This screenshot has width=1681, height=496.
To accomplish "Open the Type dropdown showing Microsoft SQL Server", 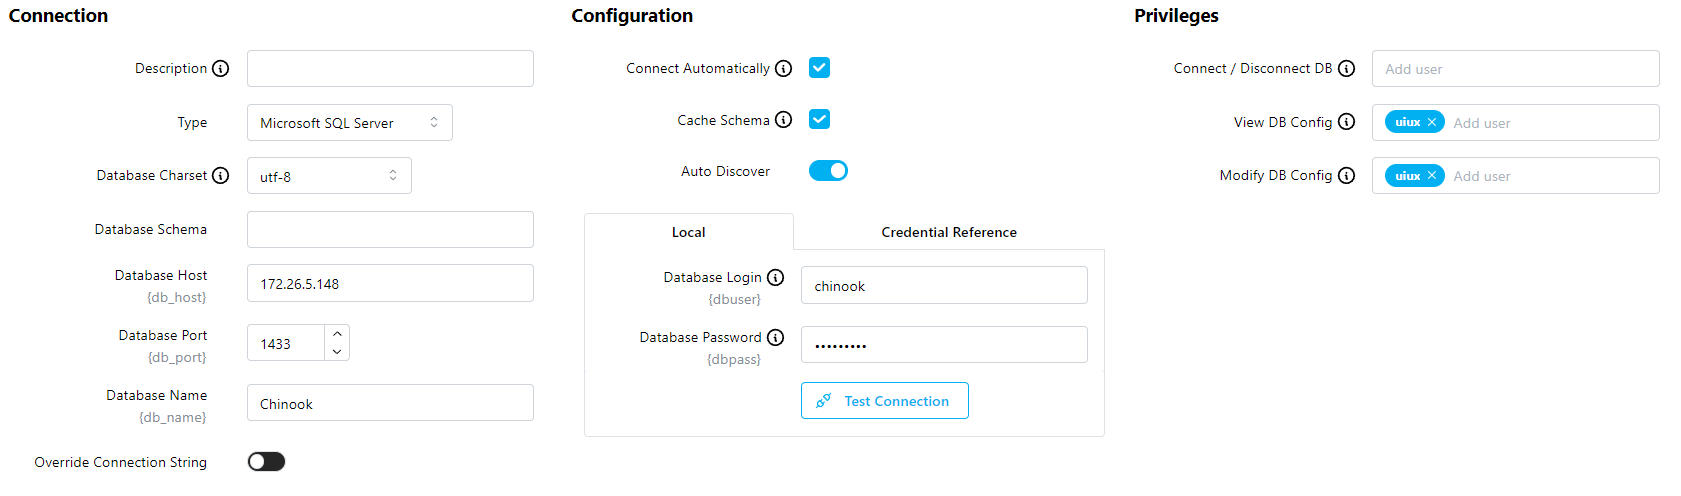I will coord(349,123).
